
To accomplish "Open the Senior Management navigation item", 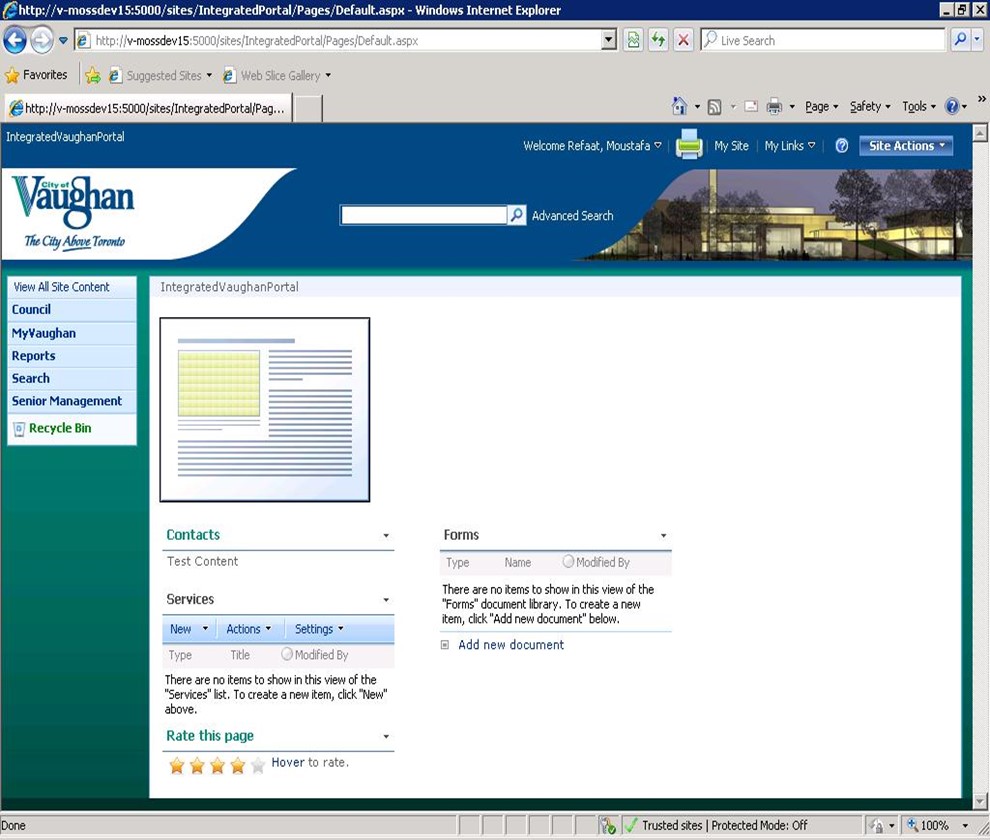I will [x=66, y=401].
